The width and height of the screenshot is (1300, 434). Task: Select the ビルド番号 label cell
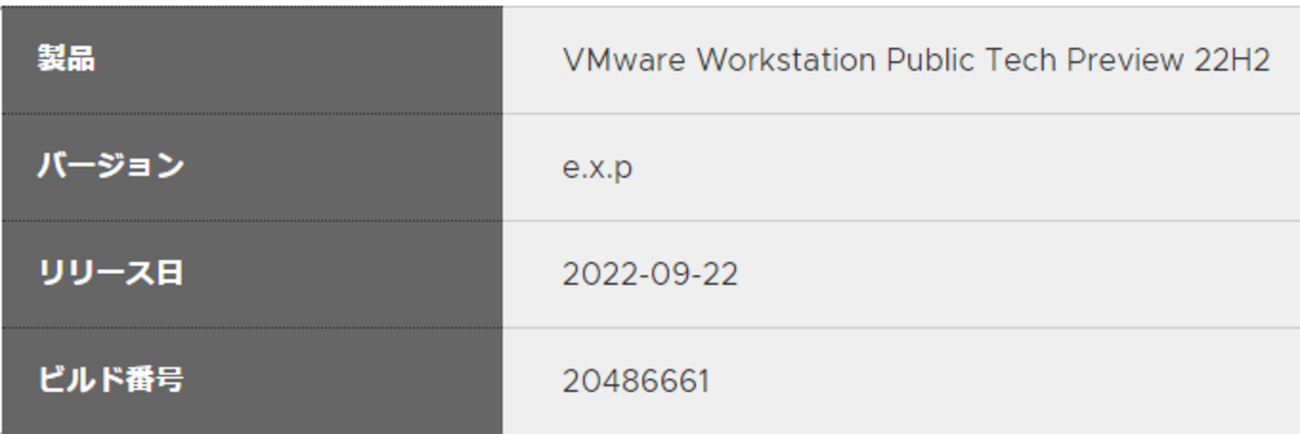251,381
